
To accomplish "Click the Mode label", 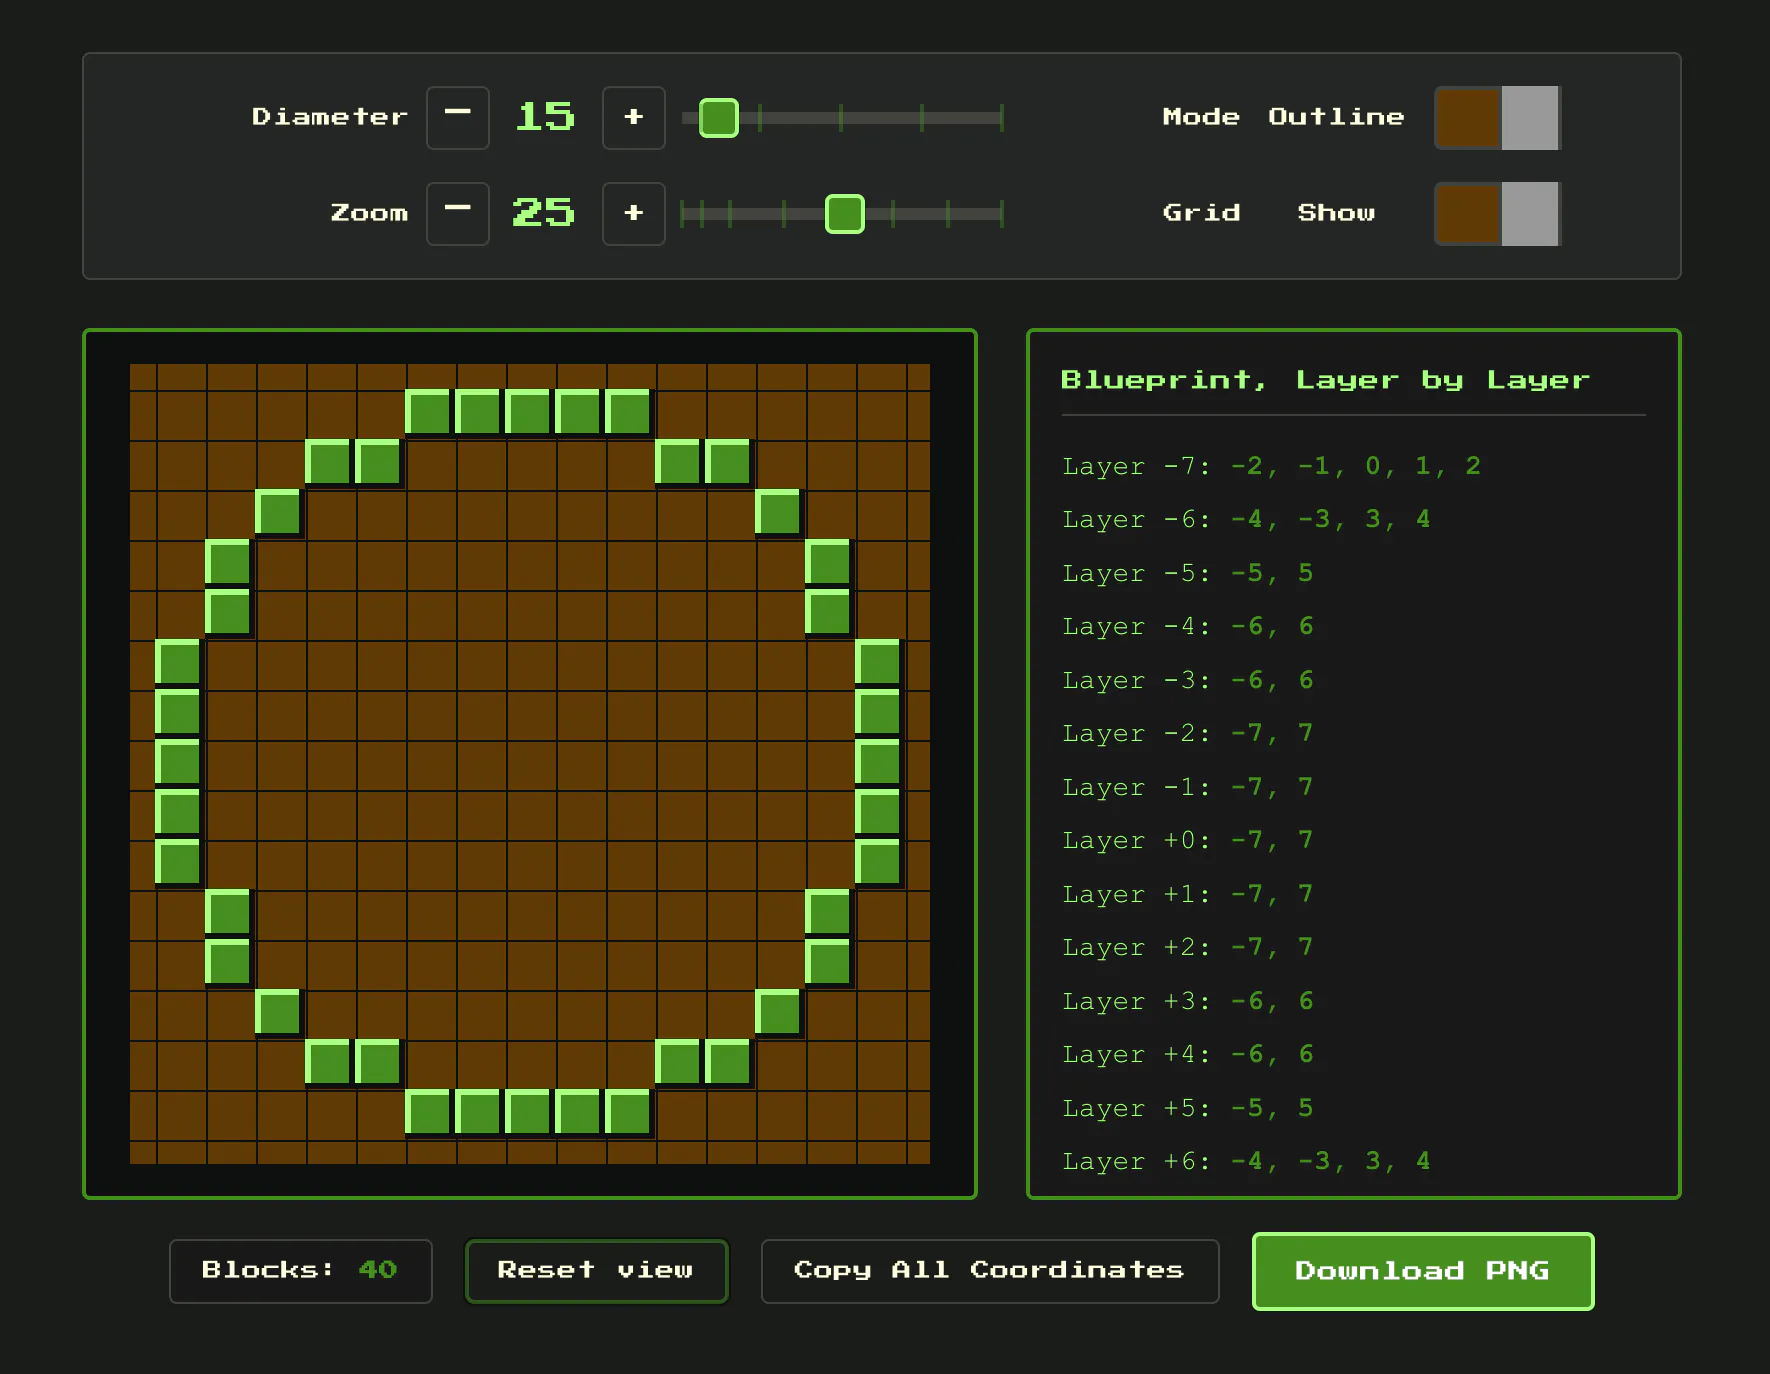I will click(1201, 118).
